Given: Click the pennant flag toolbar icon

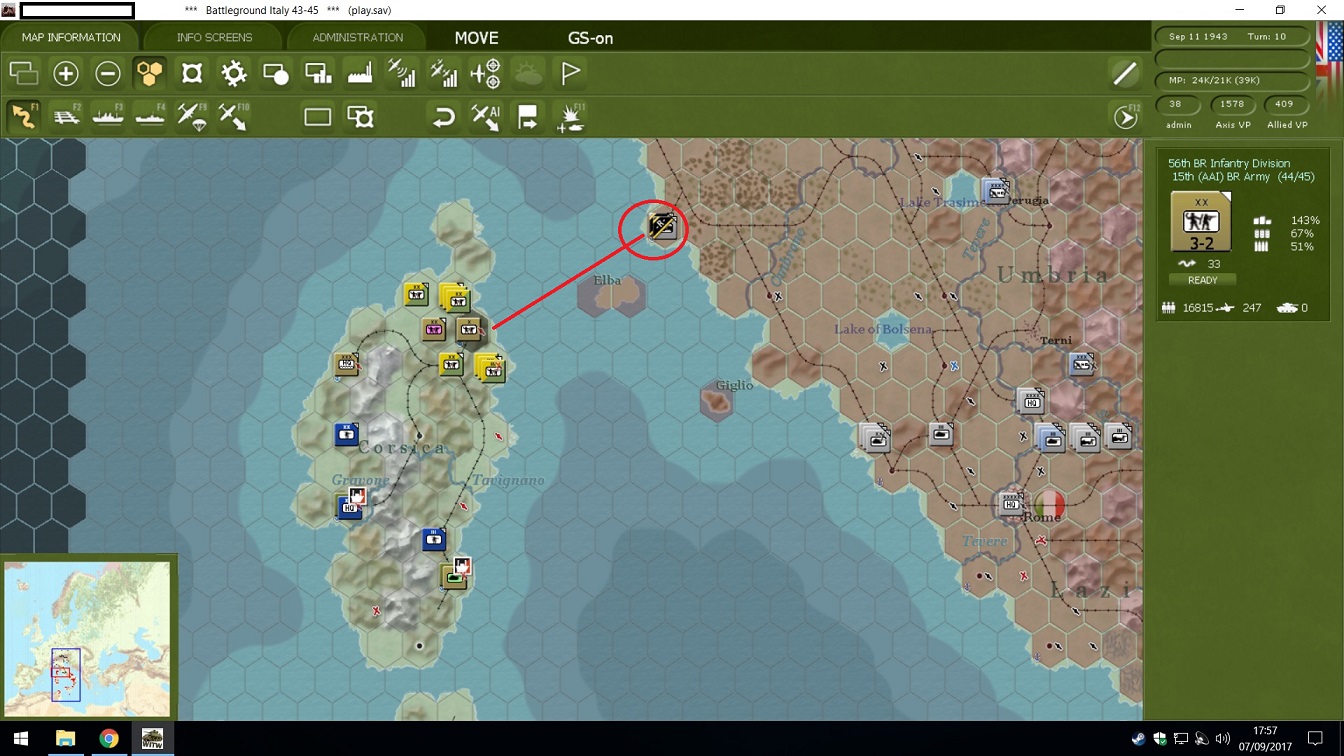Looking at the screenshot, I should pos(570,73).
